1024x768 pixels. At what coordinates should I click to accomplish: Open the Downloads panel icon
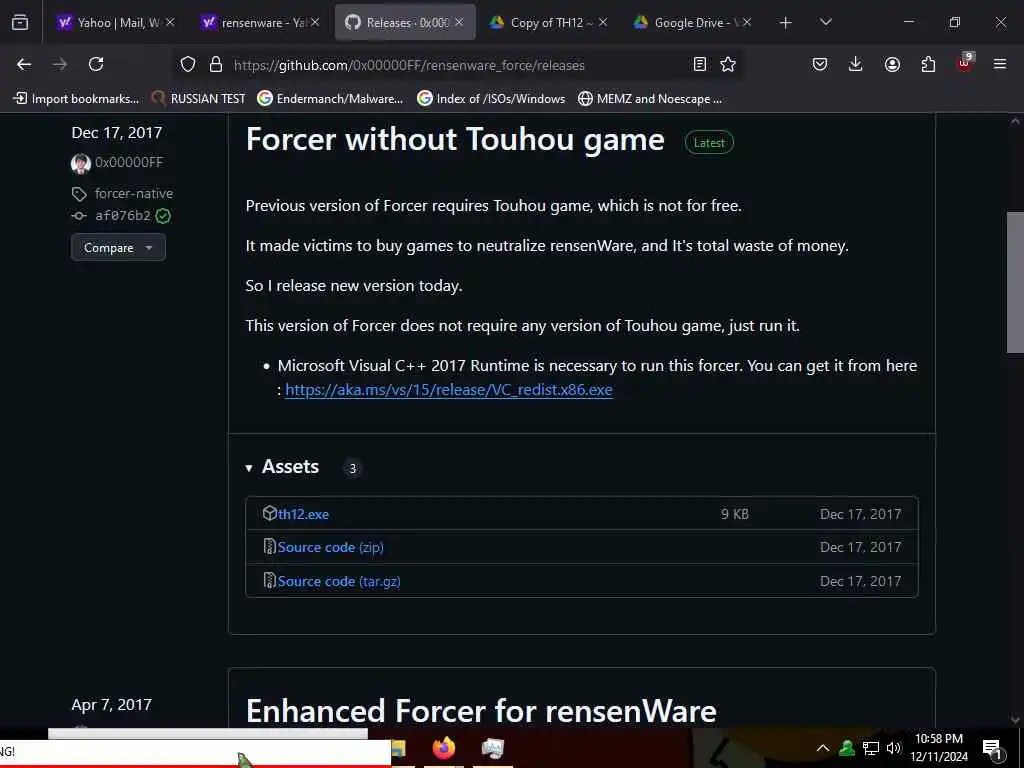point(856,64)
